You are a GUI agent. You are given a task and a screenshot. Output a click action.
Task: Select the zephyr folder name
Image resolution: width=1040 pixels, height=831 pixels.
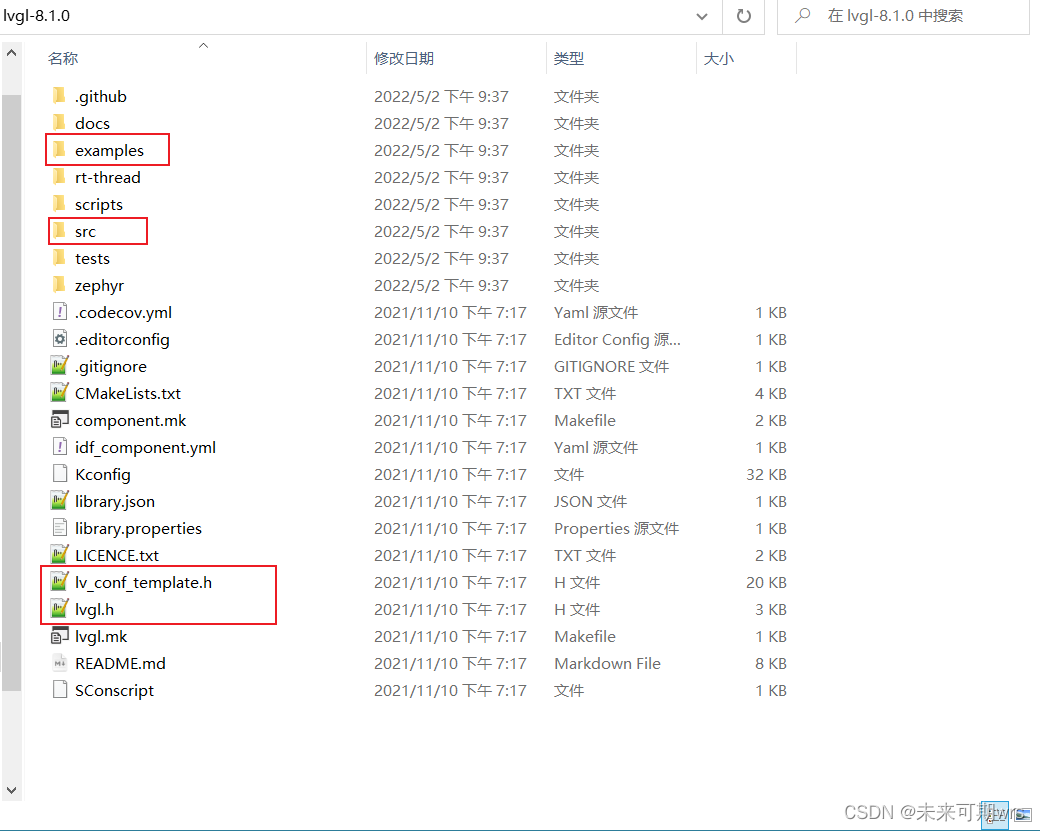99,286
